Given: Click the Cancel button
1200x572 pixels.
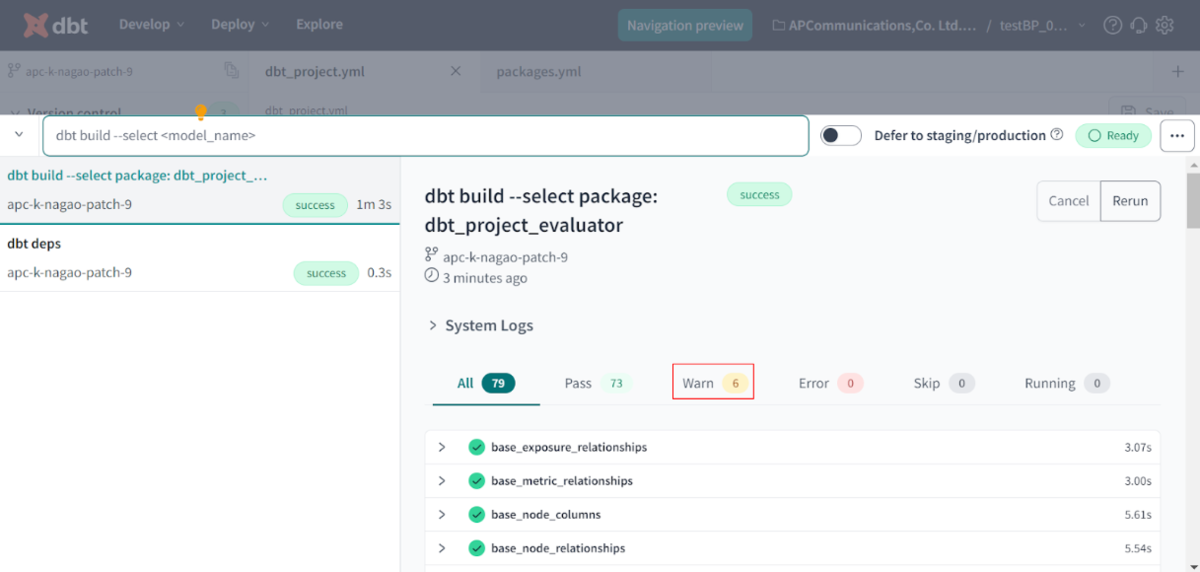Looking at the screenshot, I should pos(1068,201).
